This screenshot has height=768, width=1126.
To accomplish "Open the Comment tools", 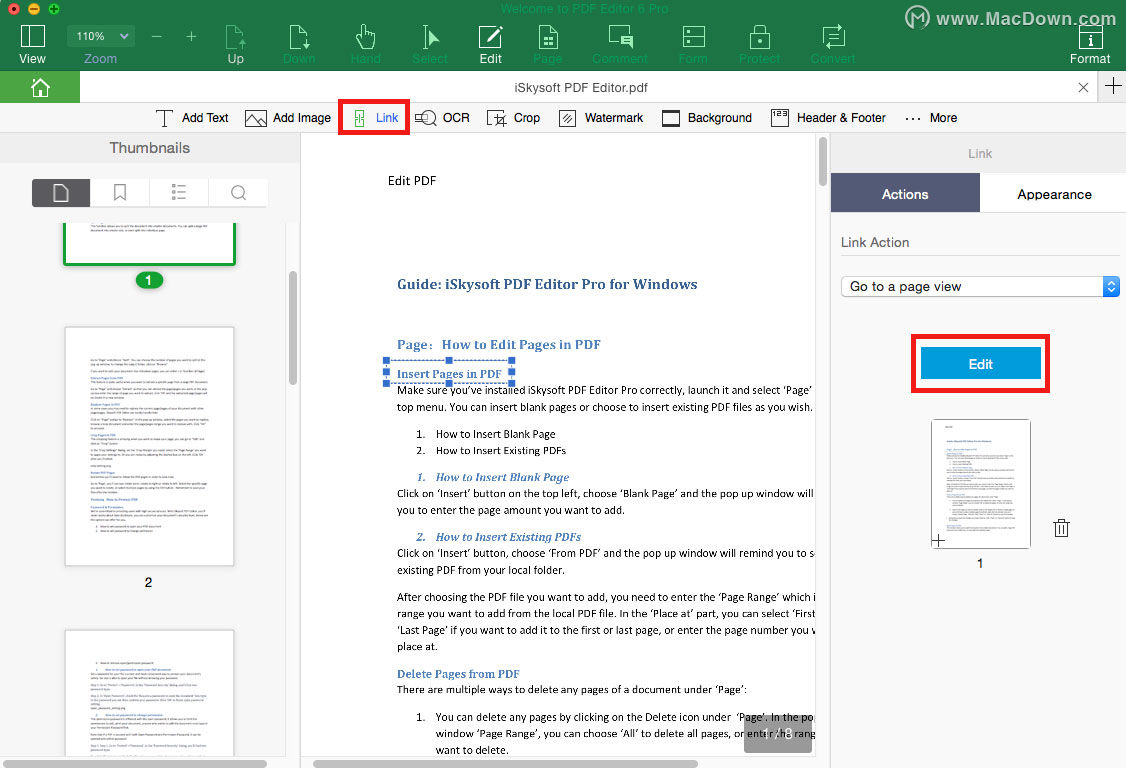I will [620, 45].
